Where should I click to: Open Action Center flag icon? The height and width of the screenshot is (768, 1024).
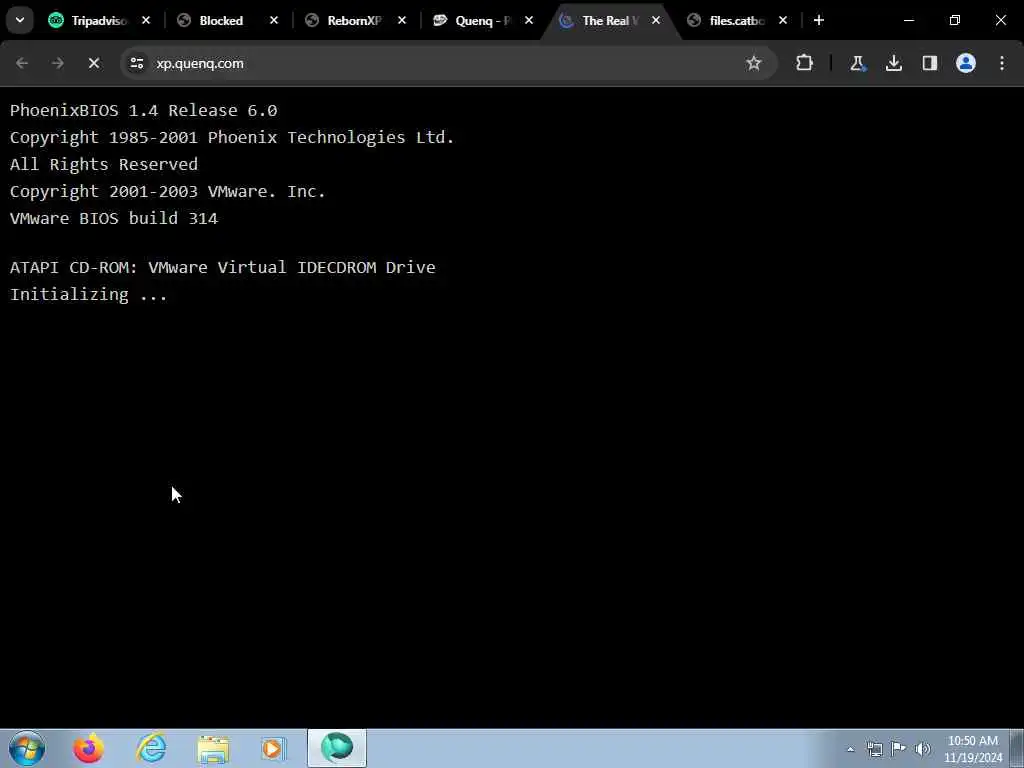point(899,749)
